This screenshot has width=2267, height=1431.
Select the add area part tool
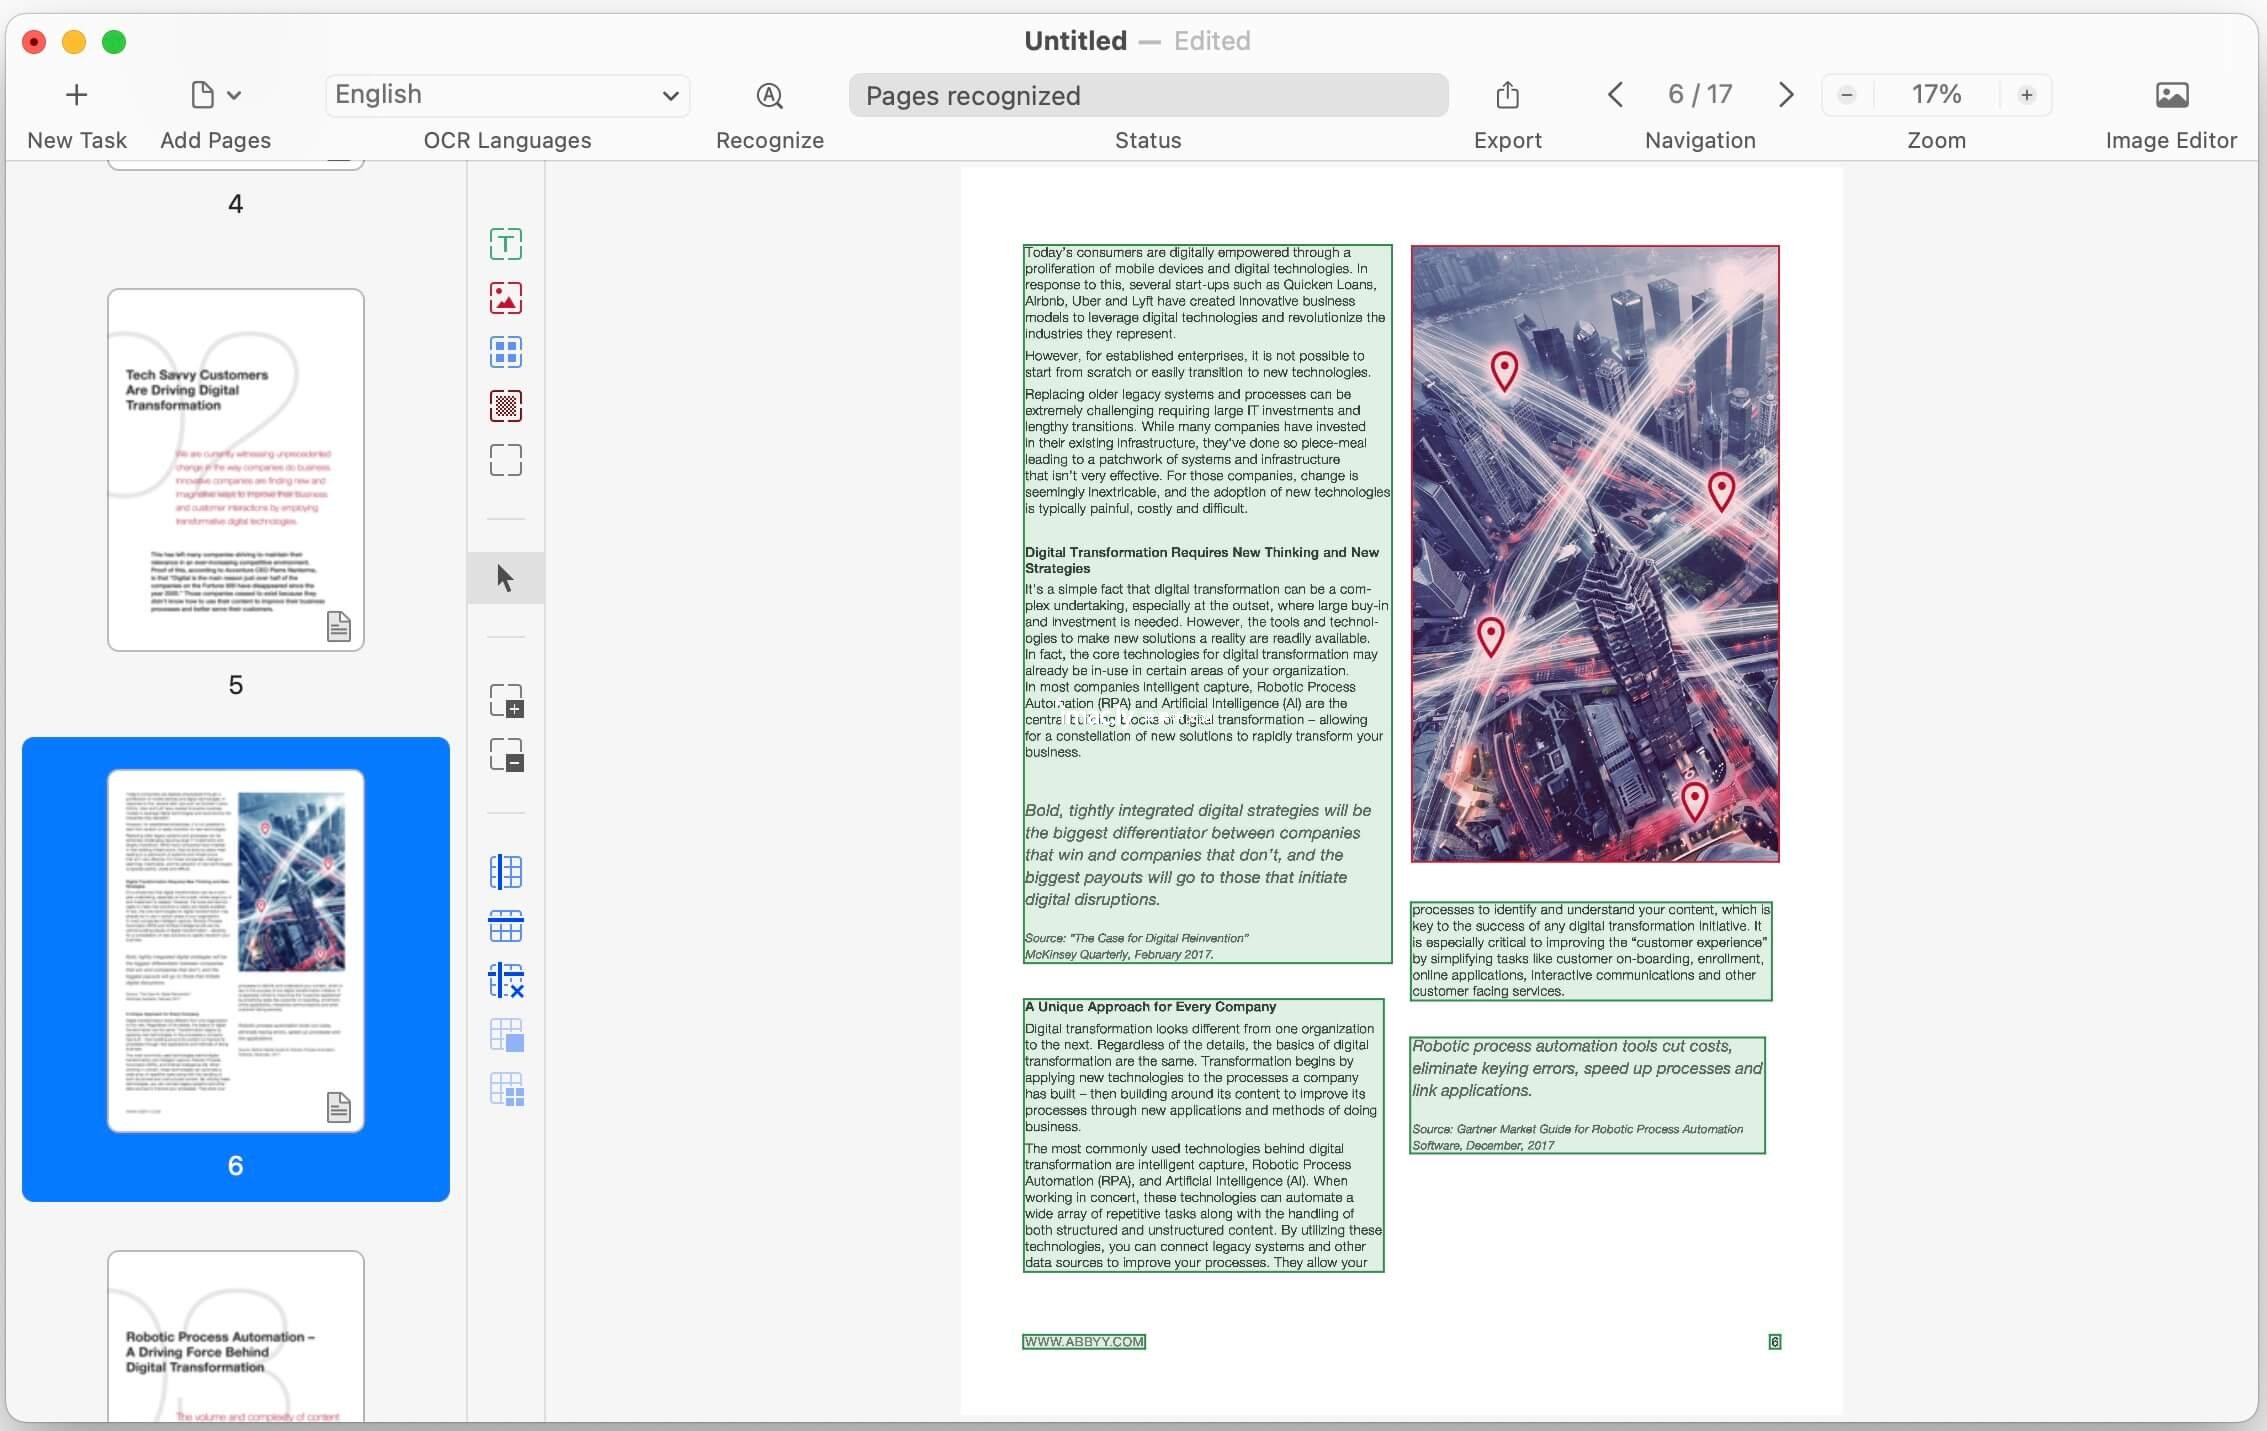(506, 700)
